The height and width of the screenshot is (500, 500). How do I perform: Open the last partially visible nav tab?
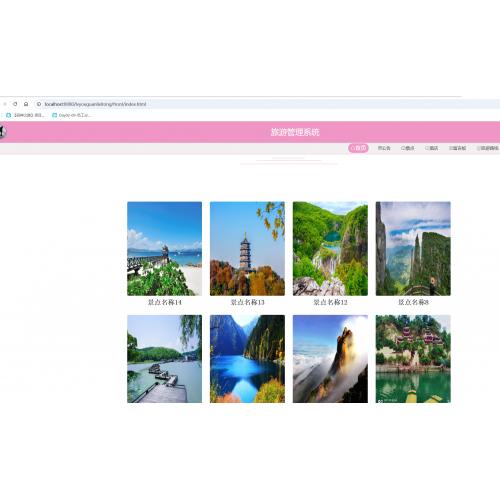click(x=488, y=148)
